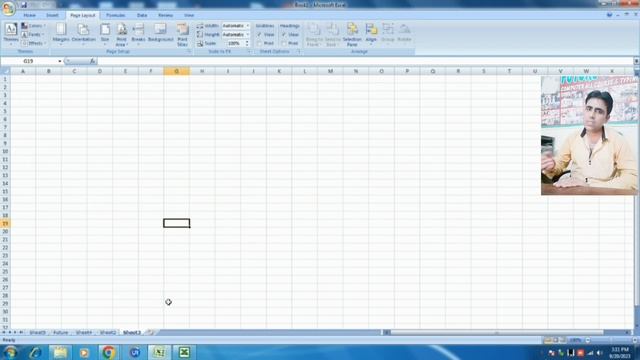Open the Height Automatic dropdown
Screen dimensions: 640x360
(x=248, y=35)
